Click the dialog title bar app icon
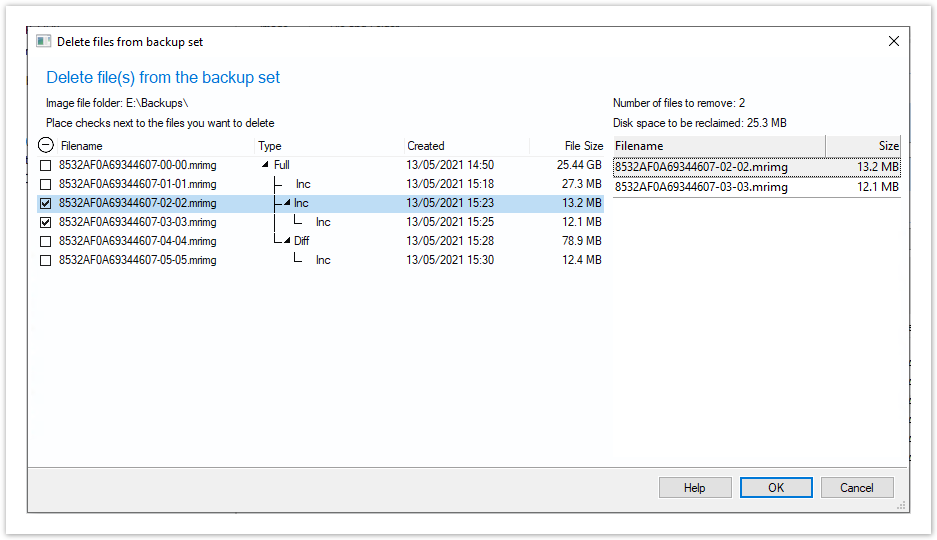This screenshot has width=937, height=540. [43, 41]
